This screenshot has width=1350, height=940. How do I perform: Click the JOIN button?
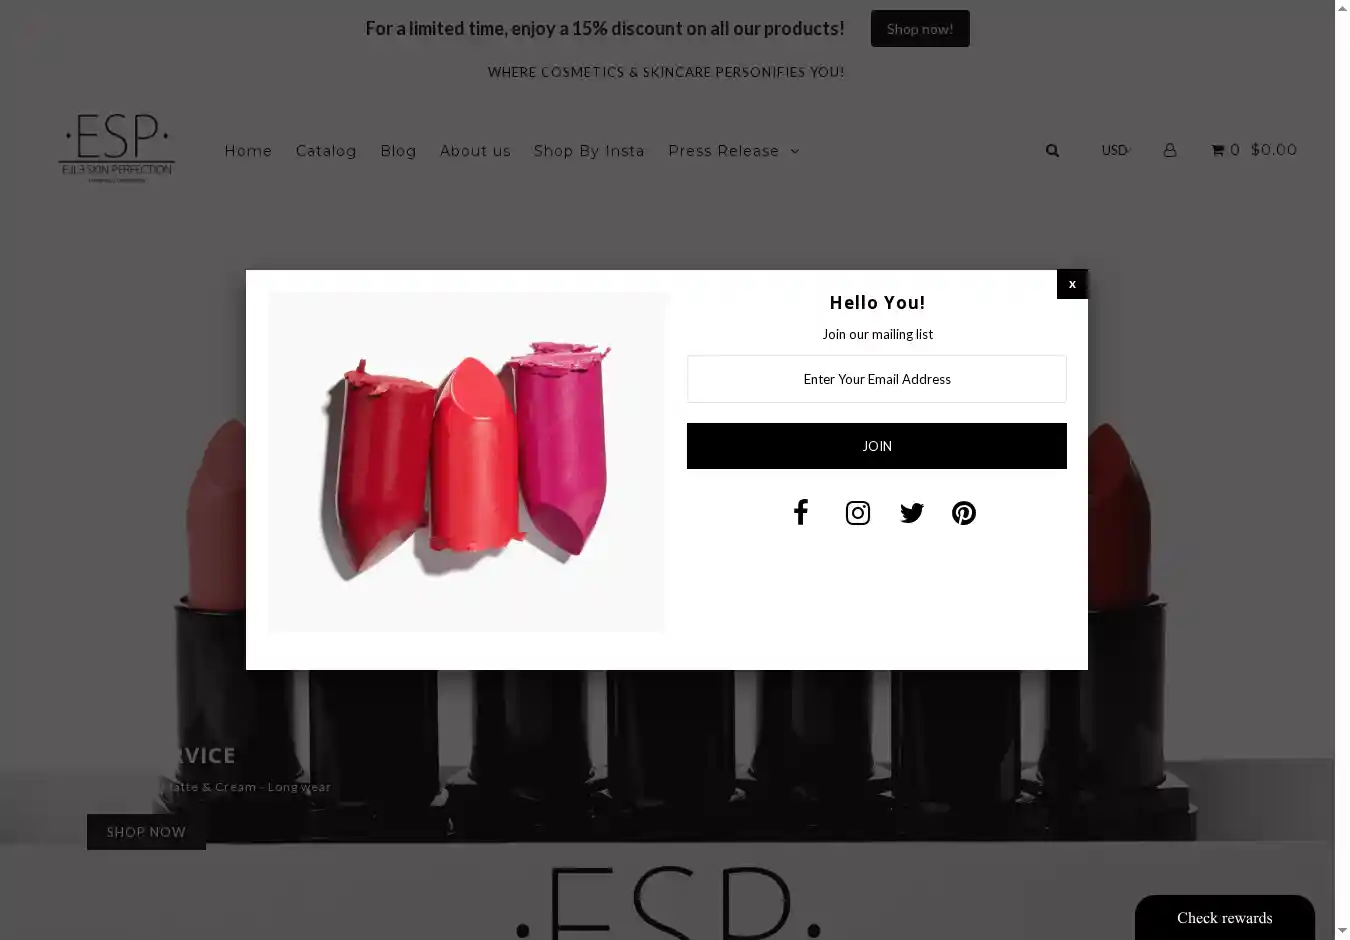(877, 446)
